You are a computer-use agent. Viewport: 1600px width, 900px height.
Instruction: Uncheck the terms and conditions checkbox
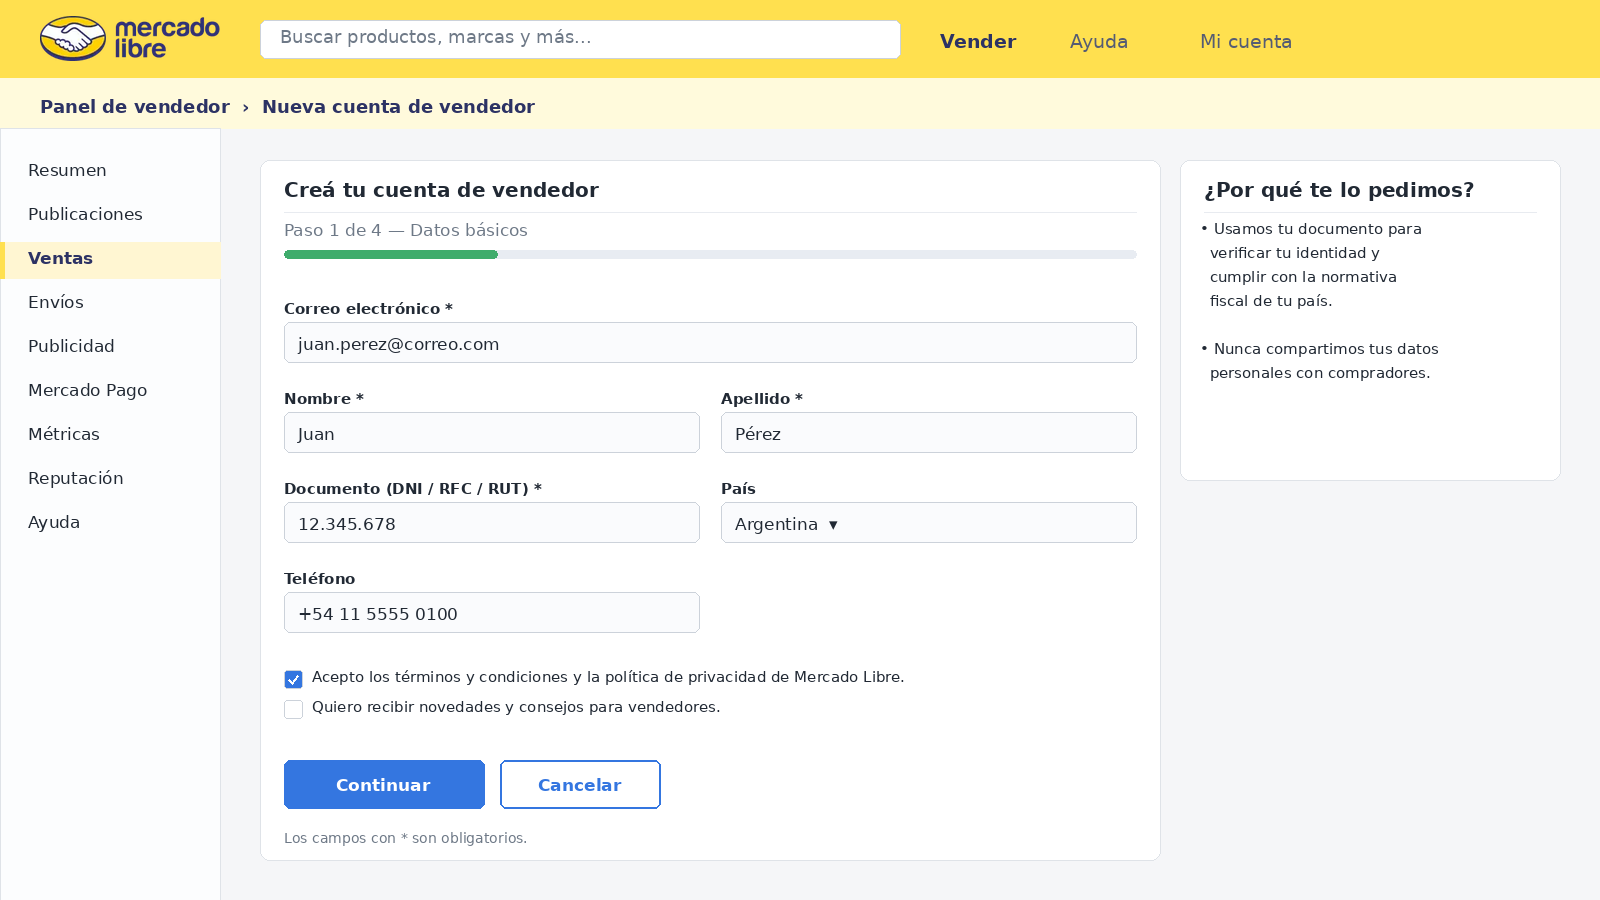(293, 679)
